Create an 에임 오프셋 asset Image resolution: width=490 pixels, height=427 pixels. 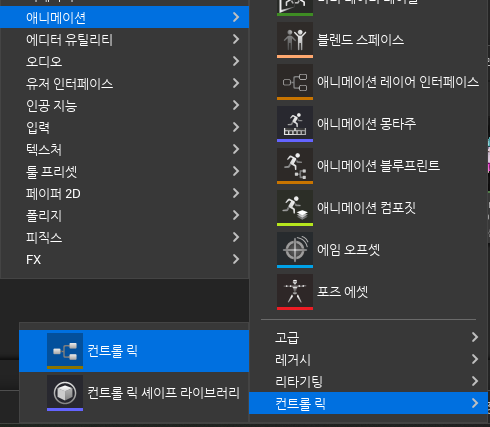point(368,250)
